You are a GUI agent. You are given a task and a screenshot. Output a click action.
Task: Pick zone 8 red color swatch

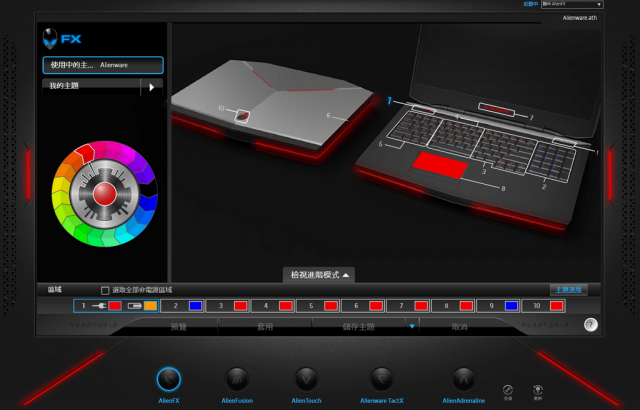466,306
